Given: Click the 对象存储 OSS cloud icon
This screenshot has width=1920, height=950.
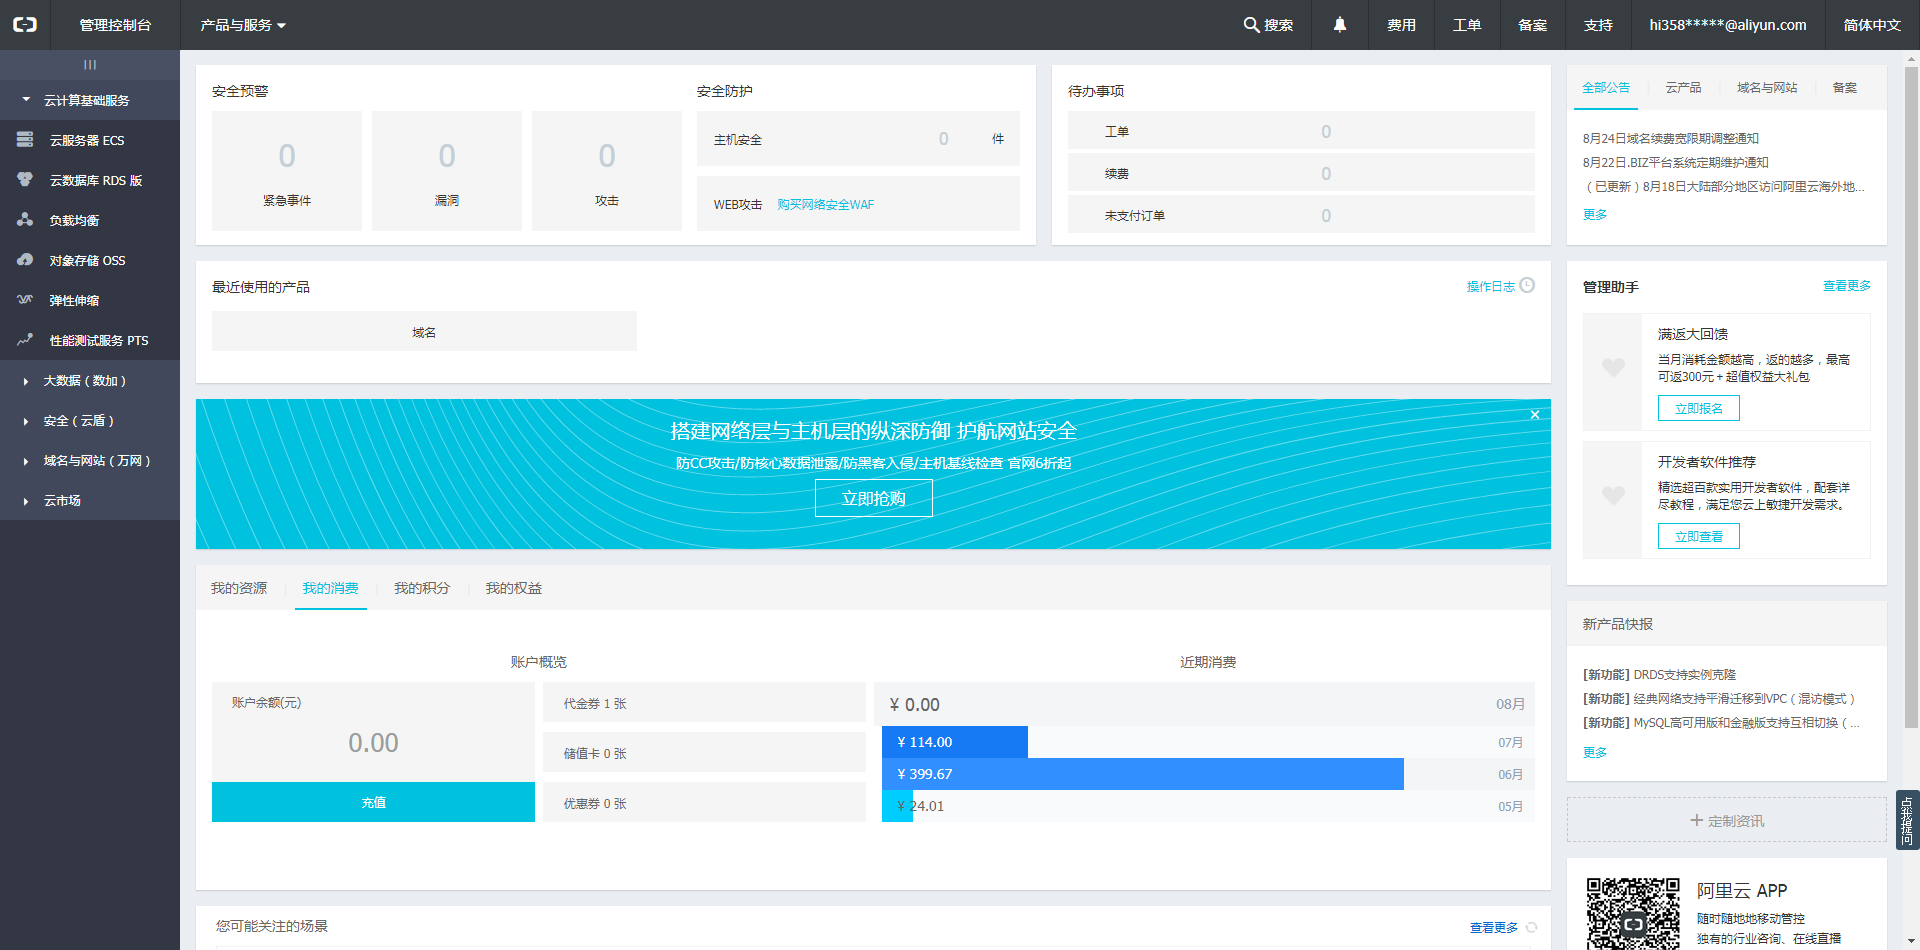Looking at the screenshot, I should [25, 260].
